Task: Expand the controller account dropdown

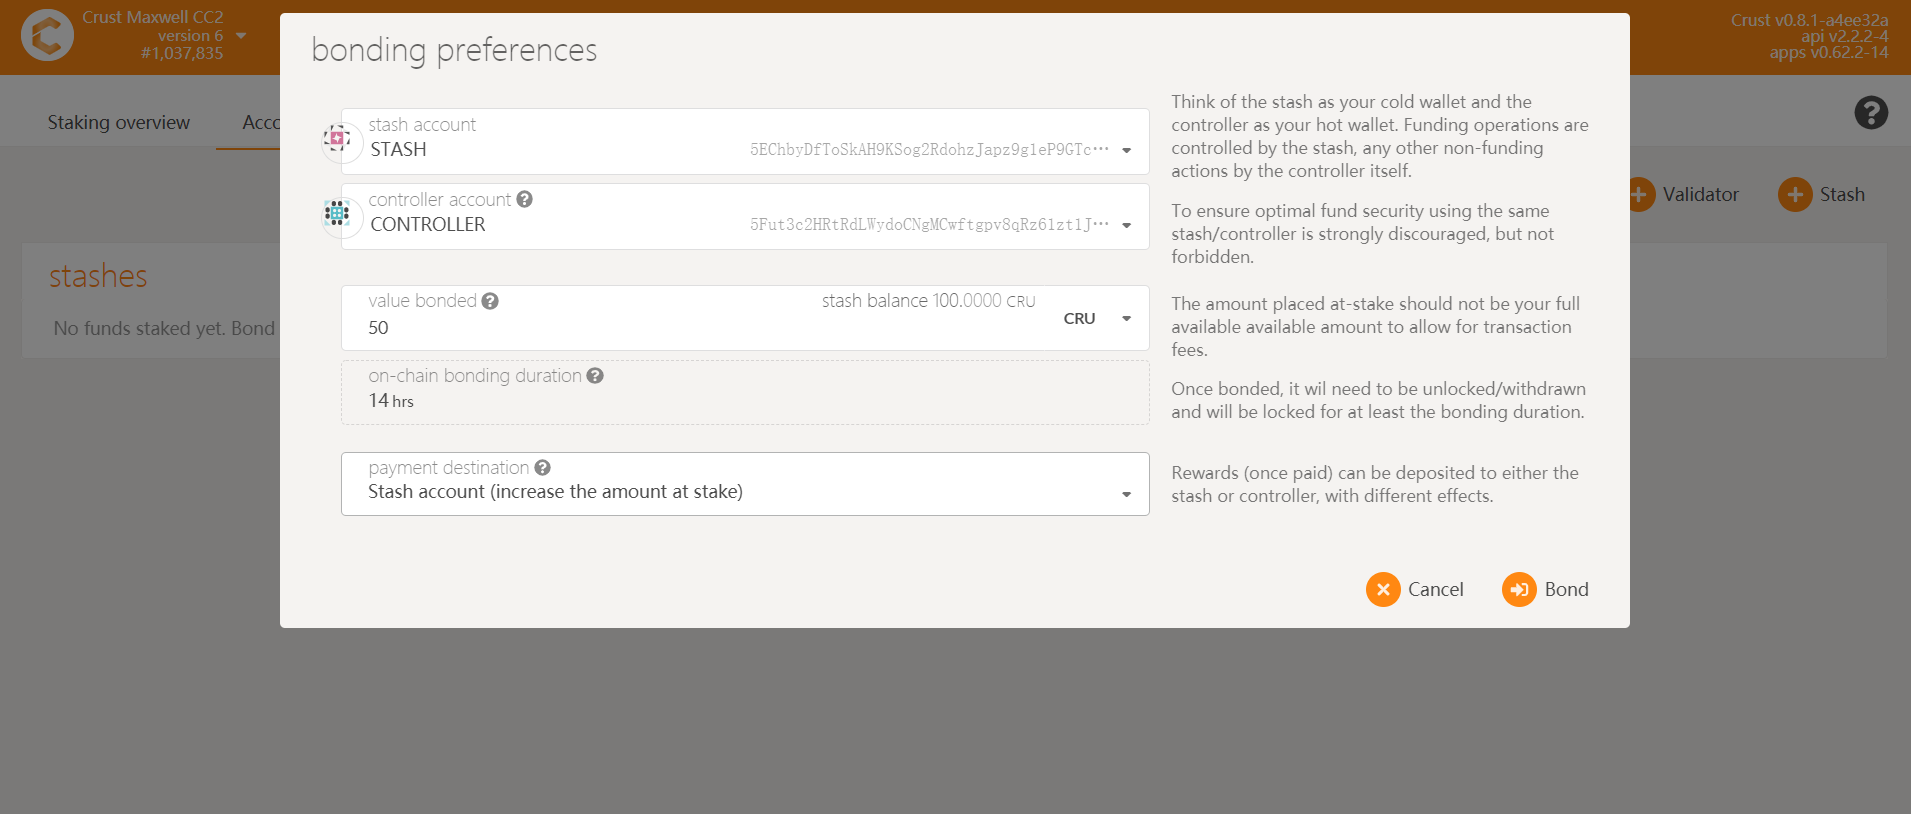Action: coord(1127,225)
